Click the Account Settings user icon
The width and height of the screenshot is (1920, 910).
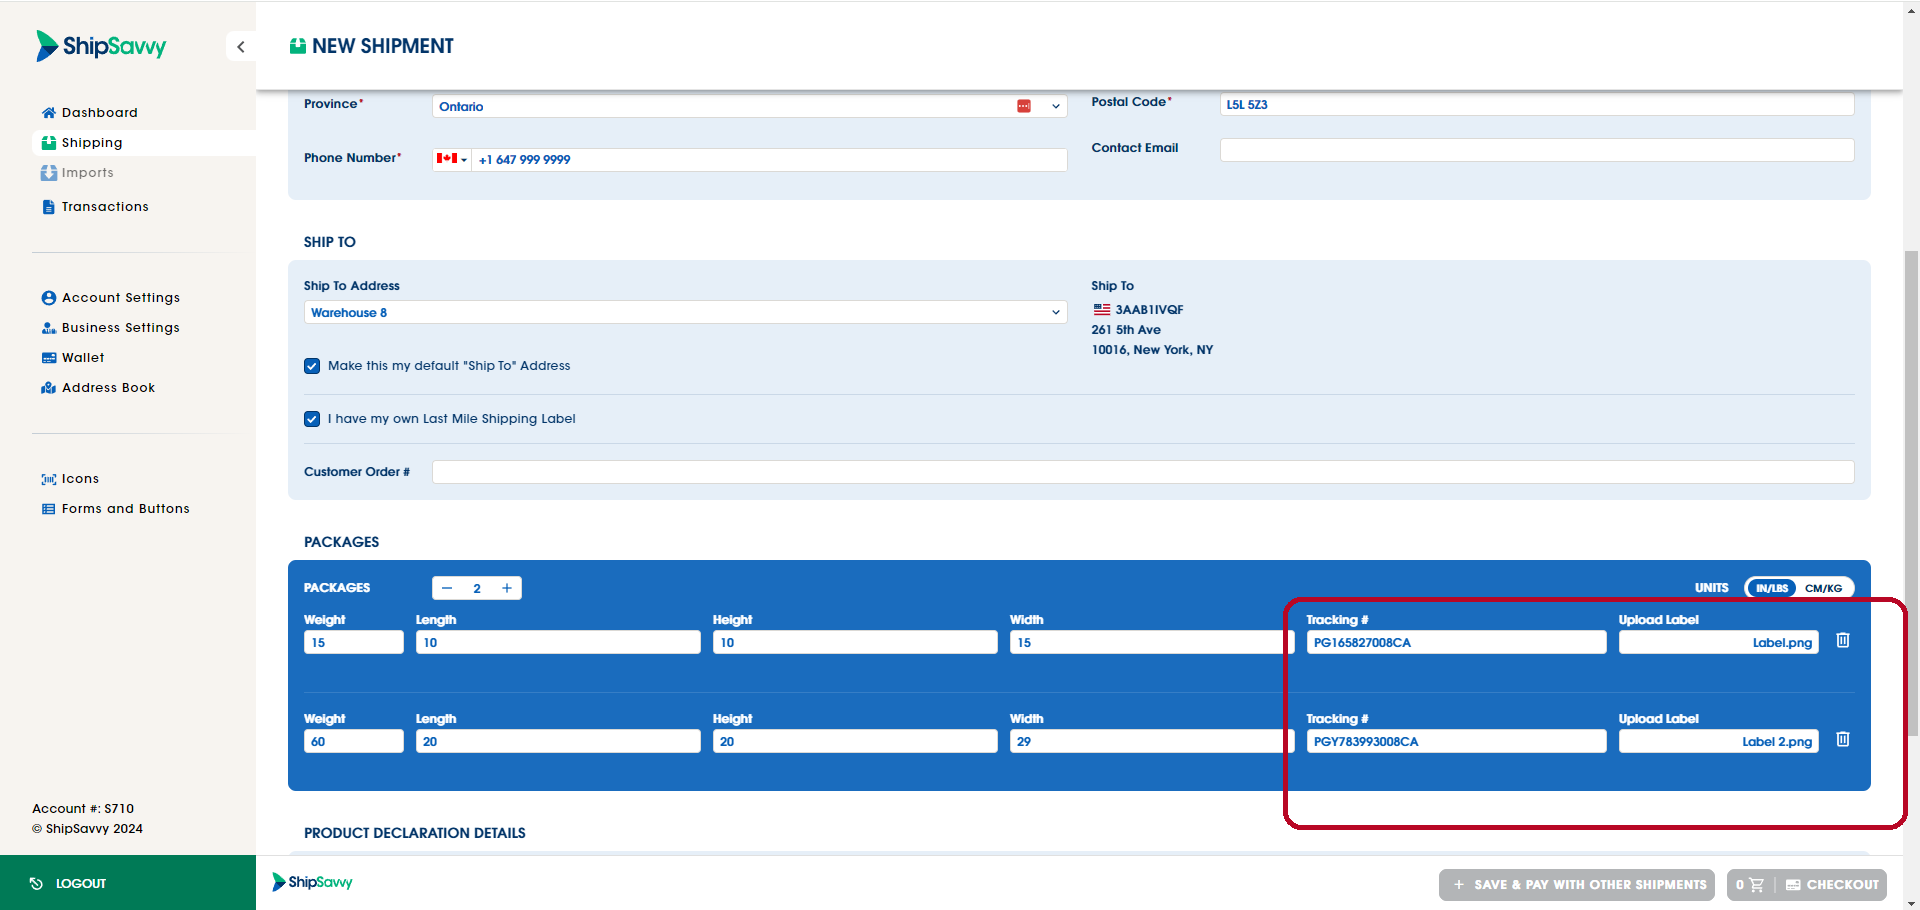pos(48,298)
